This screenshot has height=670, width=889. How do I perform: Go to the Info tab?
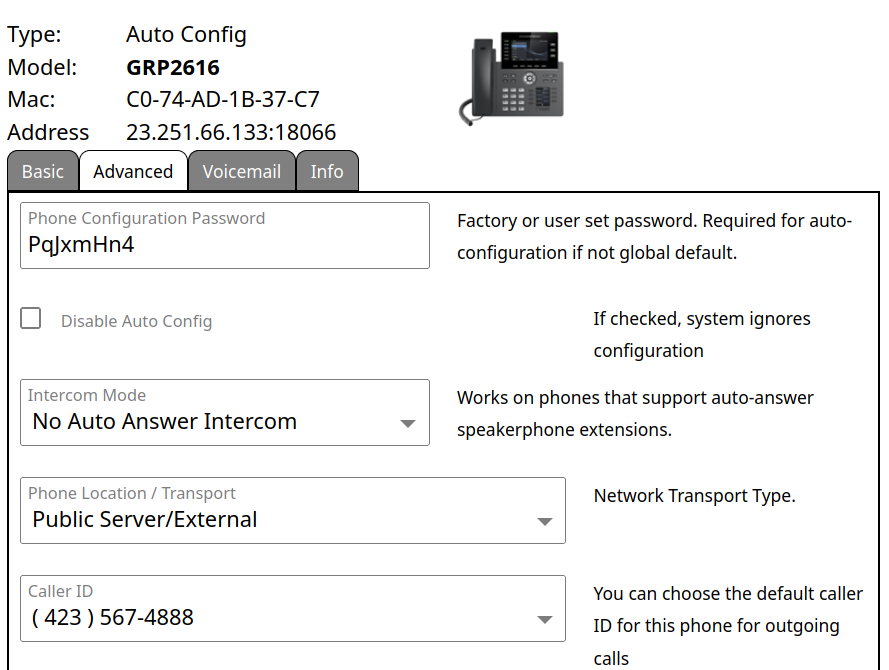tap(327, 172)
